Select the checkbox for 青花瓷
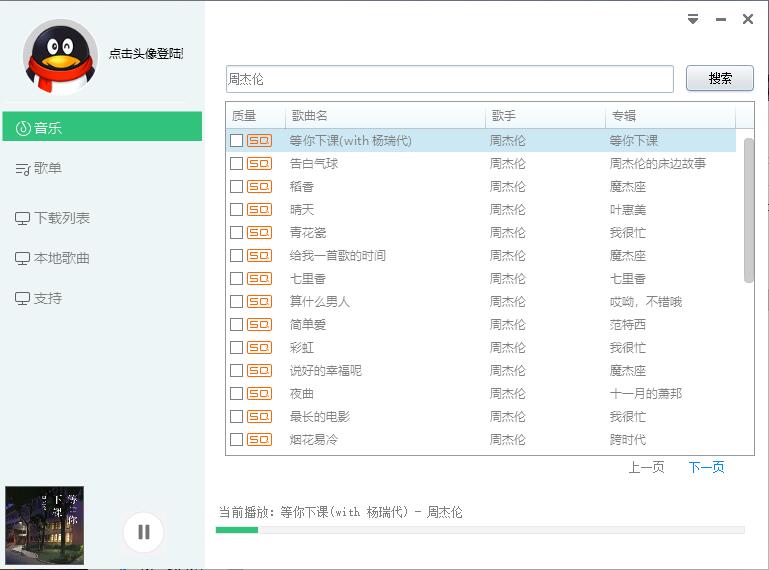Screen dimensions: 769x570 (x=236, y=233)
